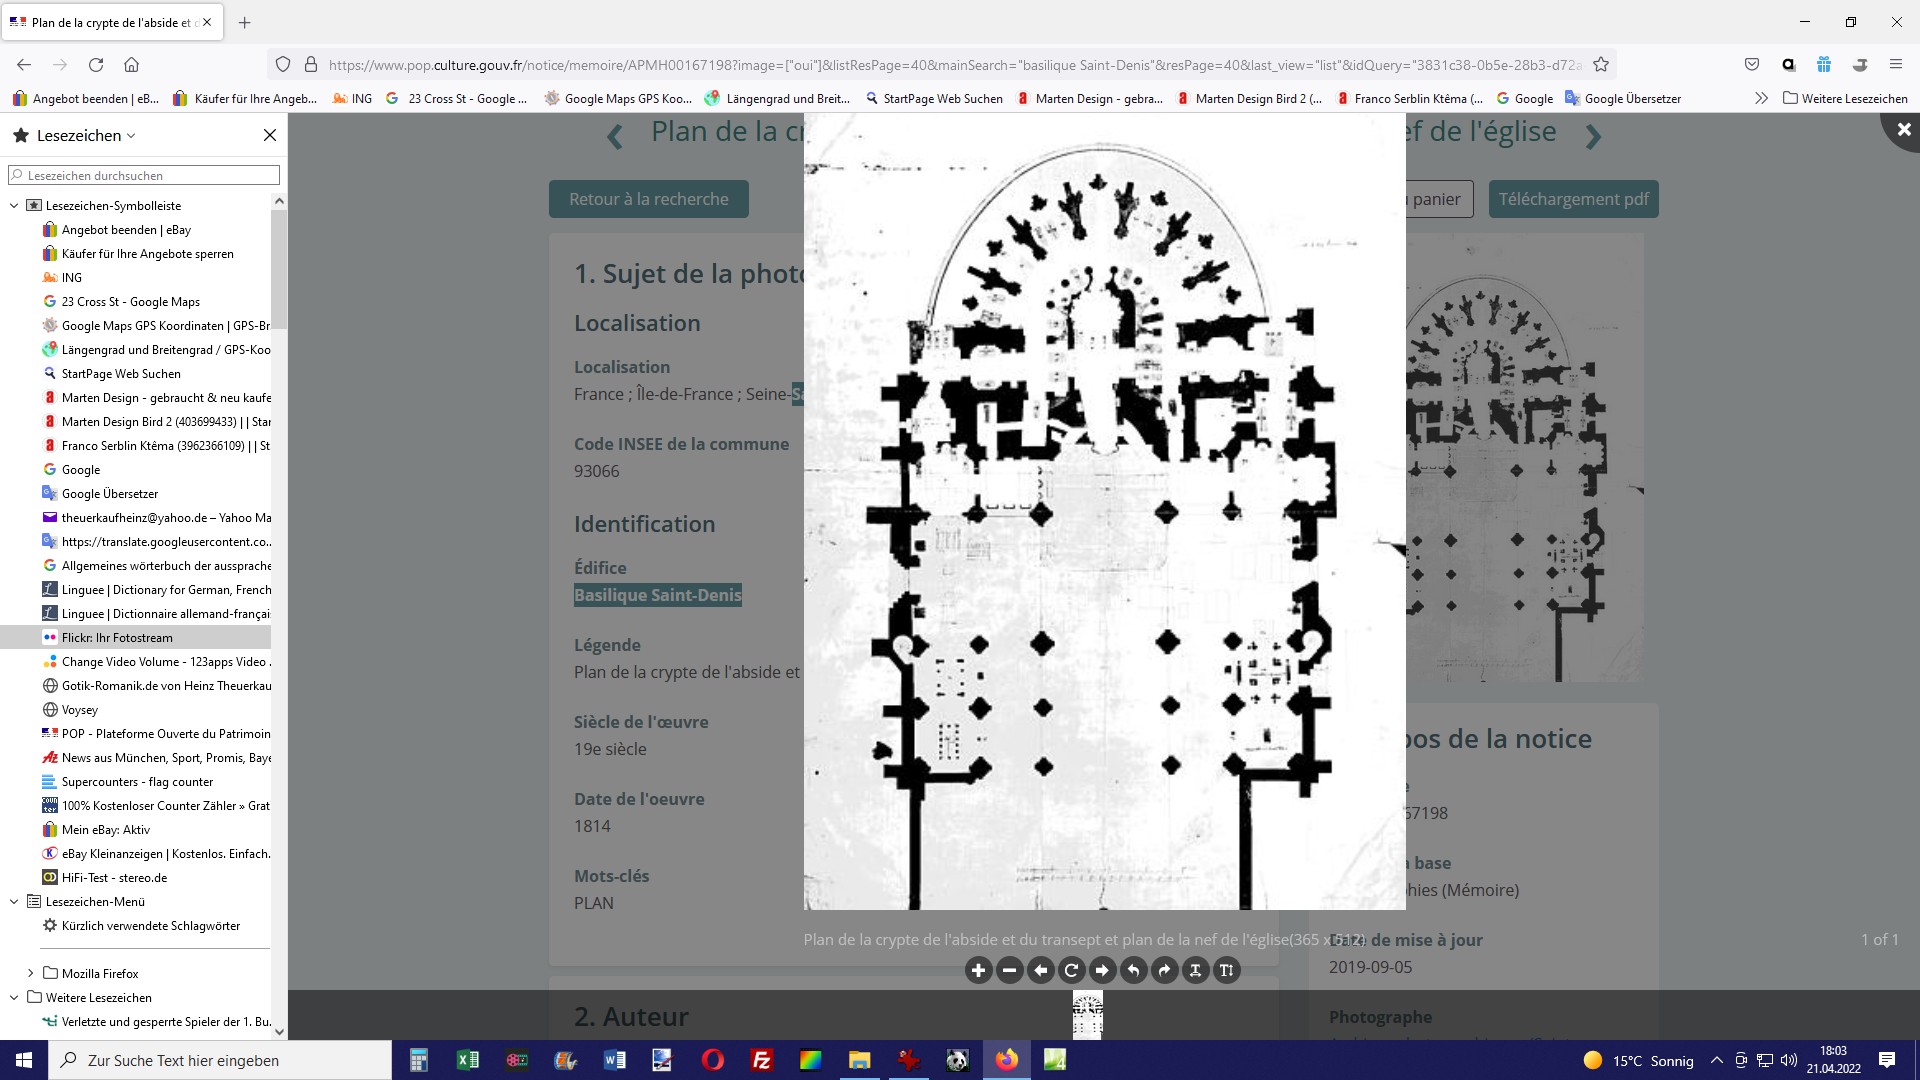Open Flickr: Ihr Fotostream bookmark
This screenshot has width=1920, height=1080.
point(117,638)
